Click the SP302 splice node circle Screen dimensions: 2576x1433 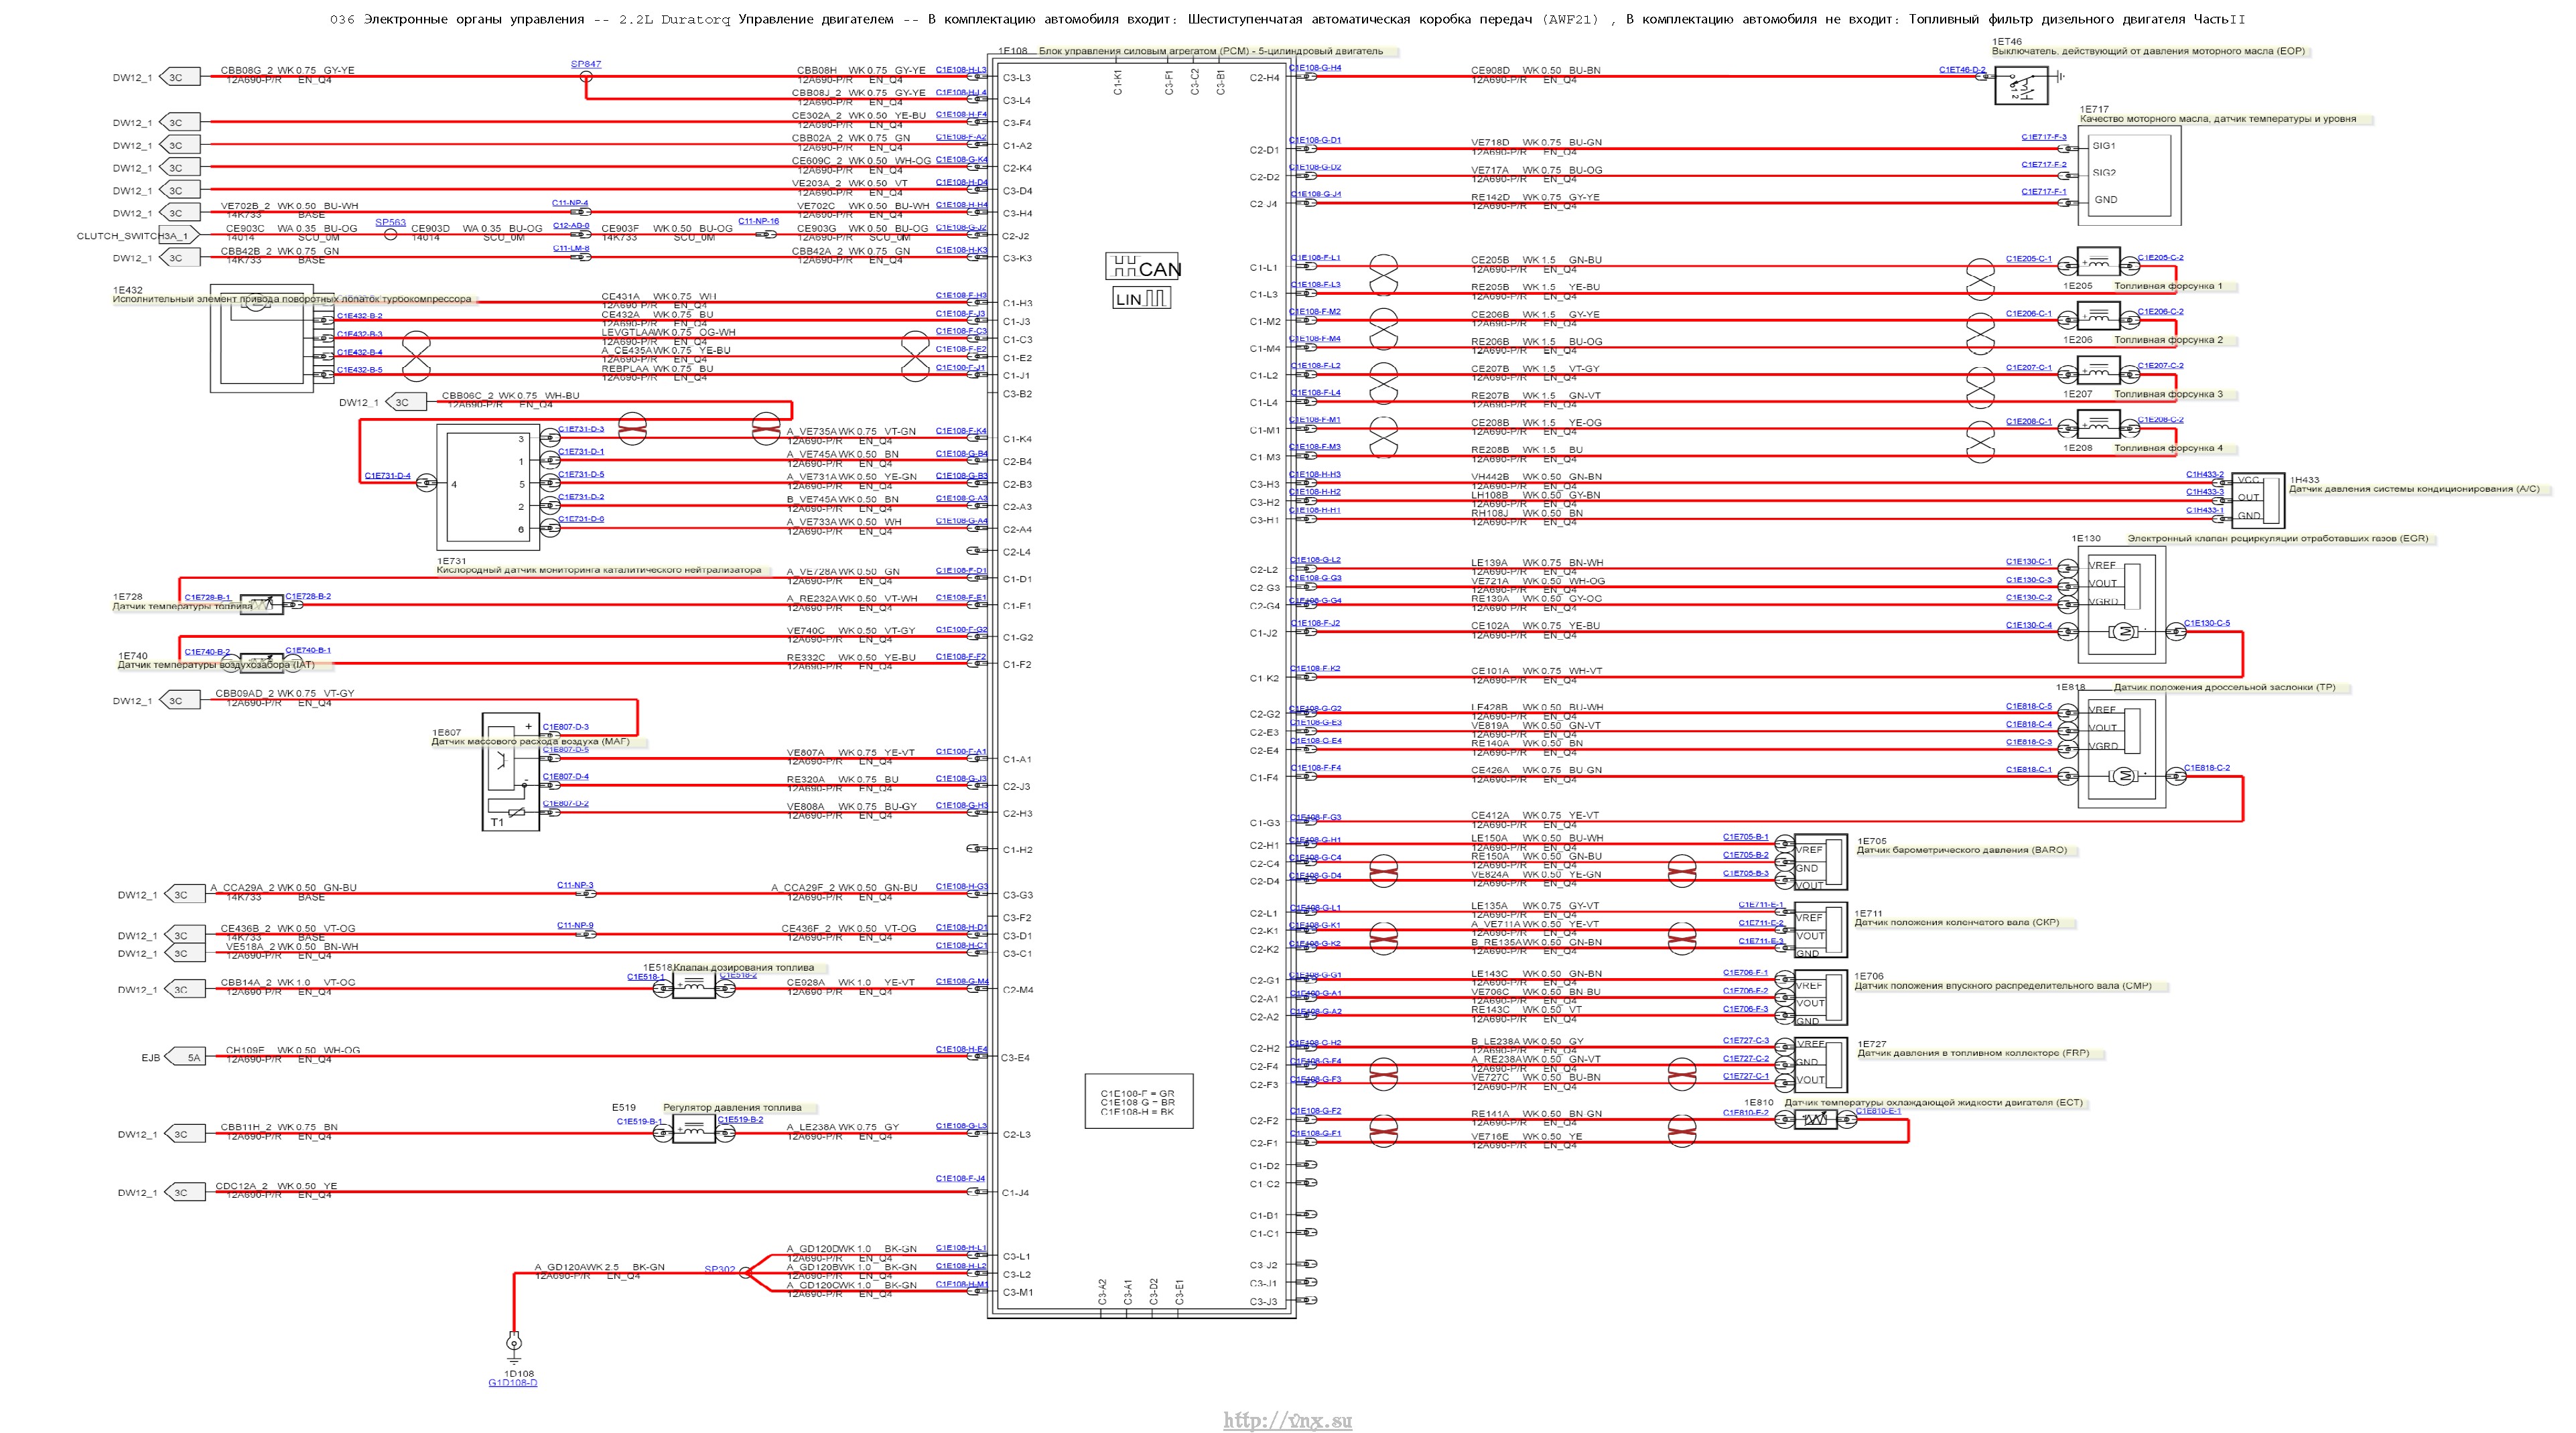744,1272
